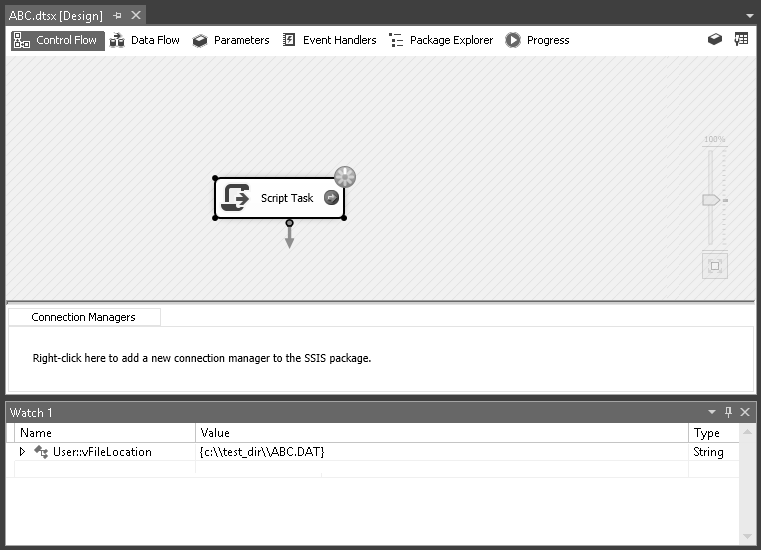This screenshot has width=761, height=550.
Task: Click the Variables icon at top right
Action: point(741,40)
